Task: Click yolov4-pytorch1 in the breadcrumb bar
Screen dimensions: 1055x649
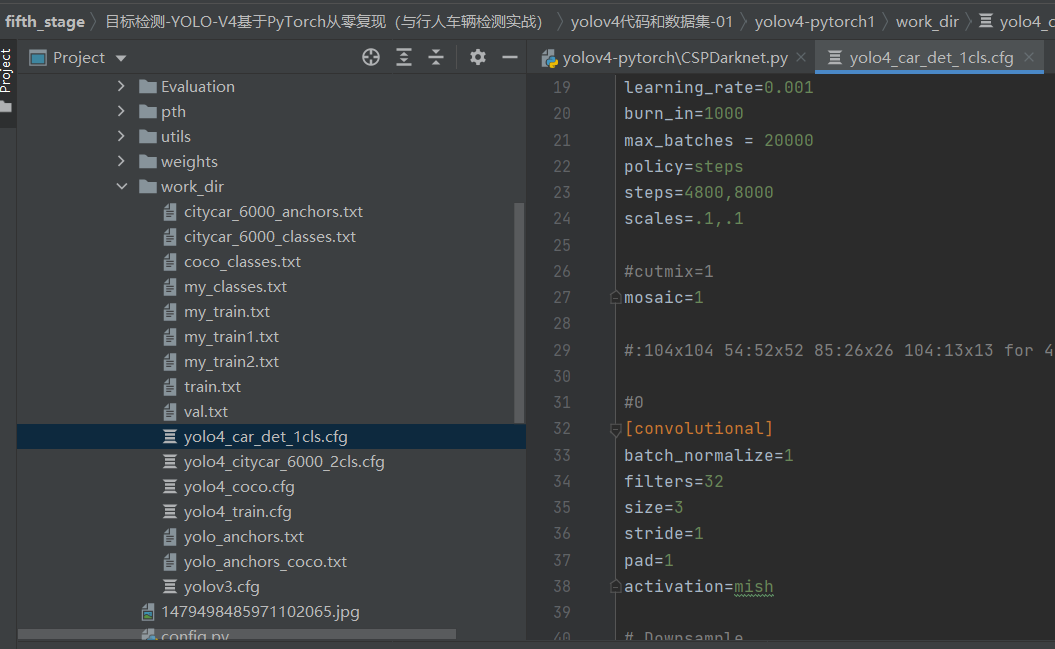Action: coord(815,20)
